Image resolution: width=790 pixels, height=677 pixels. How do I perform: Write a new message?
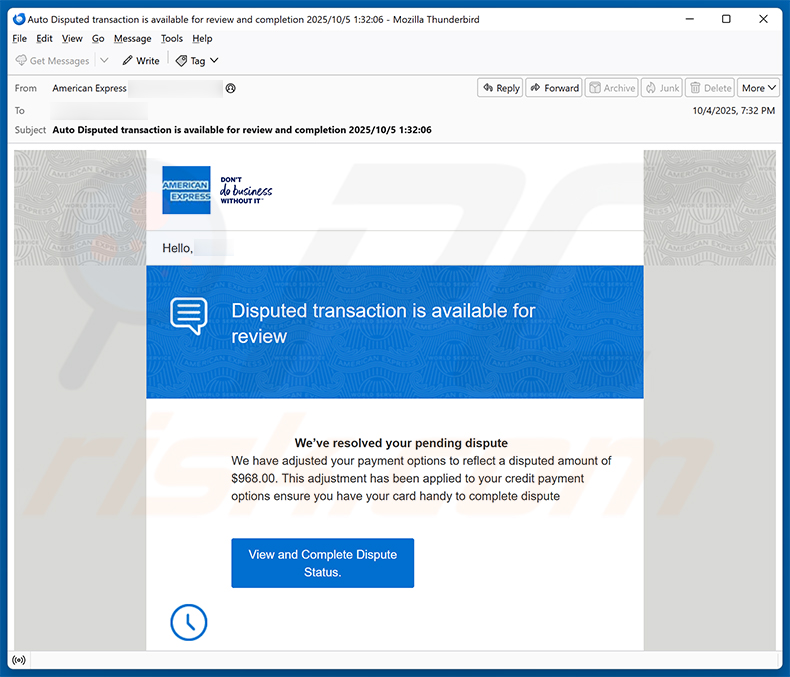coord(141,60)
